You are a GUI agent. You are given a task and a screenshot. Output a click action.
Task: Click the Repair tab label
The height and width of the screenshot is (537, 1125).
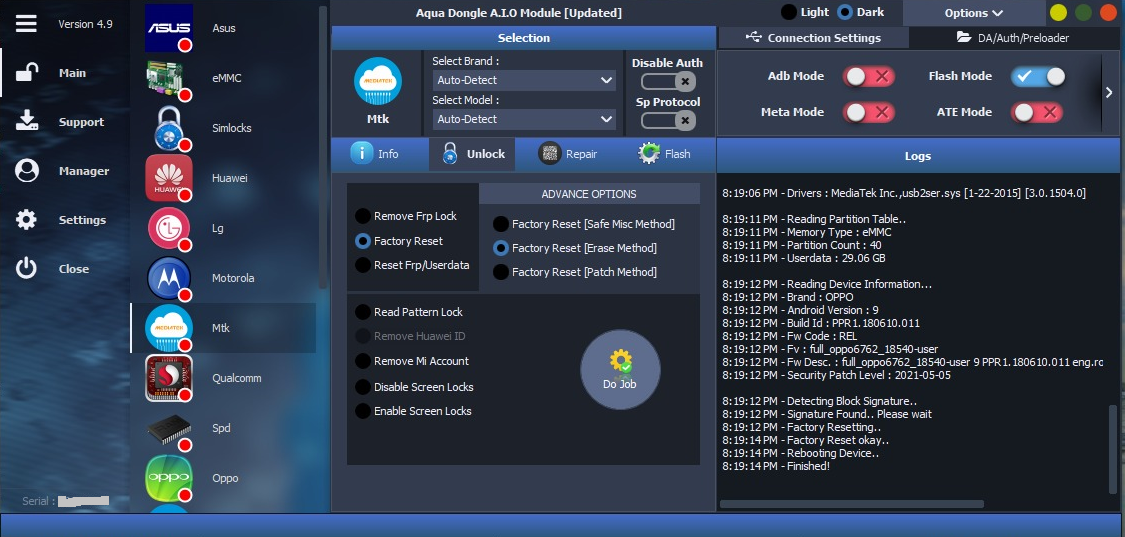click(581, 154)
